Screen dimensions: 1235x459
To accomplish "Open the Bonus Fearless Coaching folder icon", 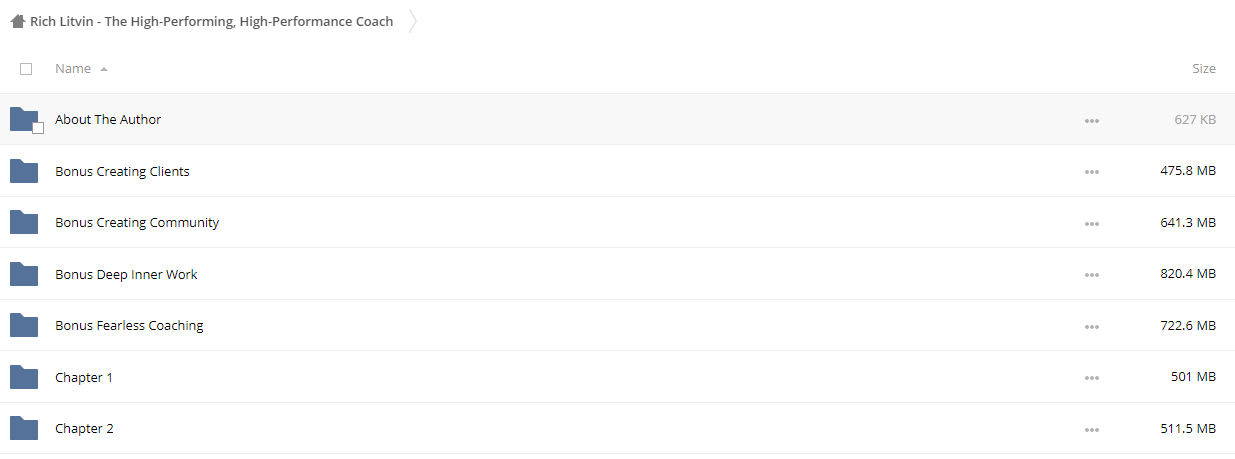I will (24, 325).
